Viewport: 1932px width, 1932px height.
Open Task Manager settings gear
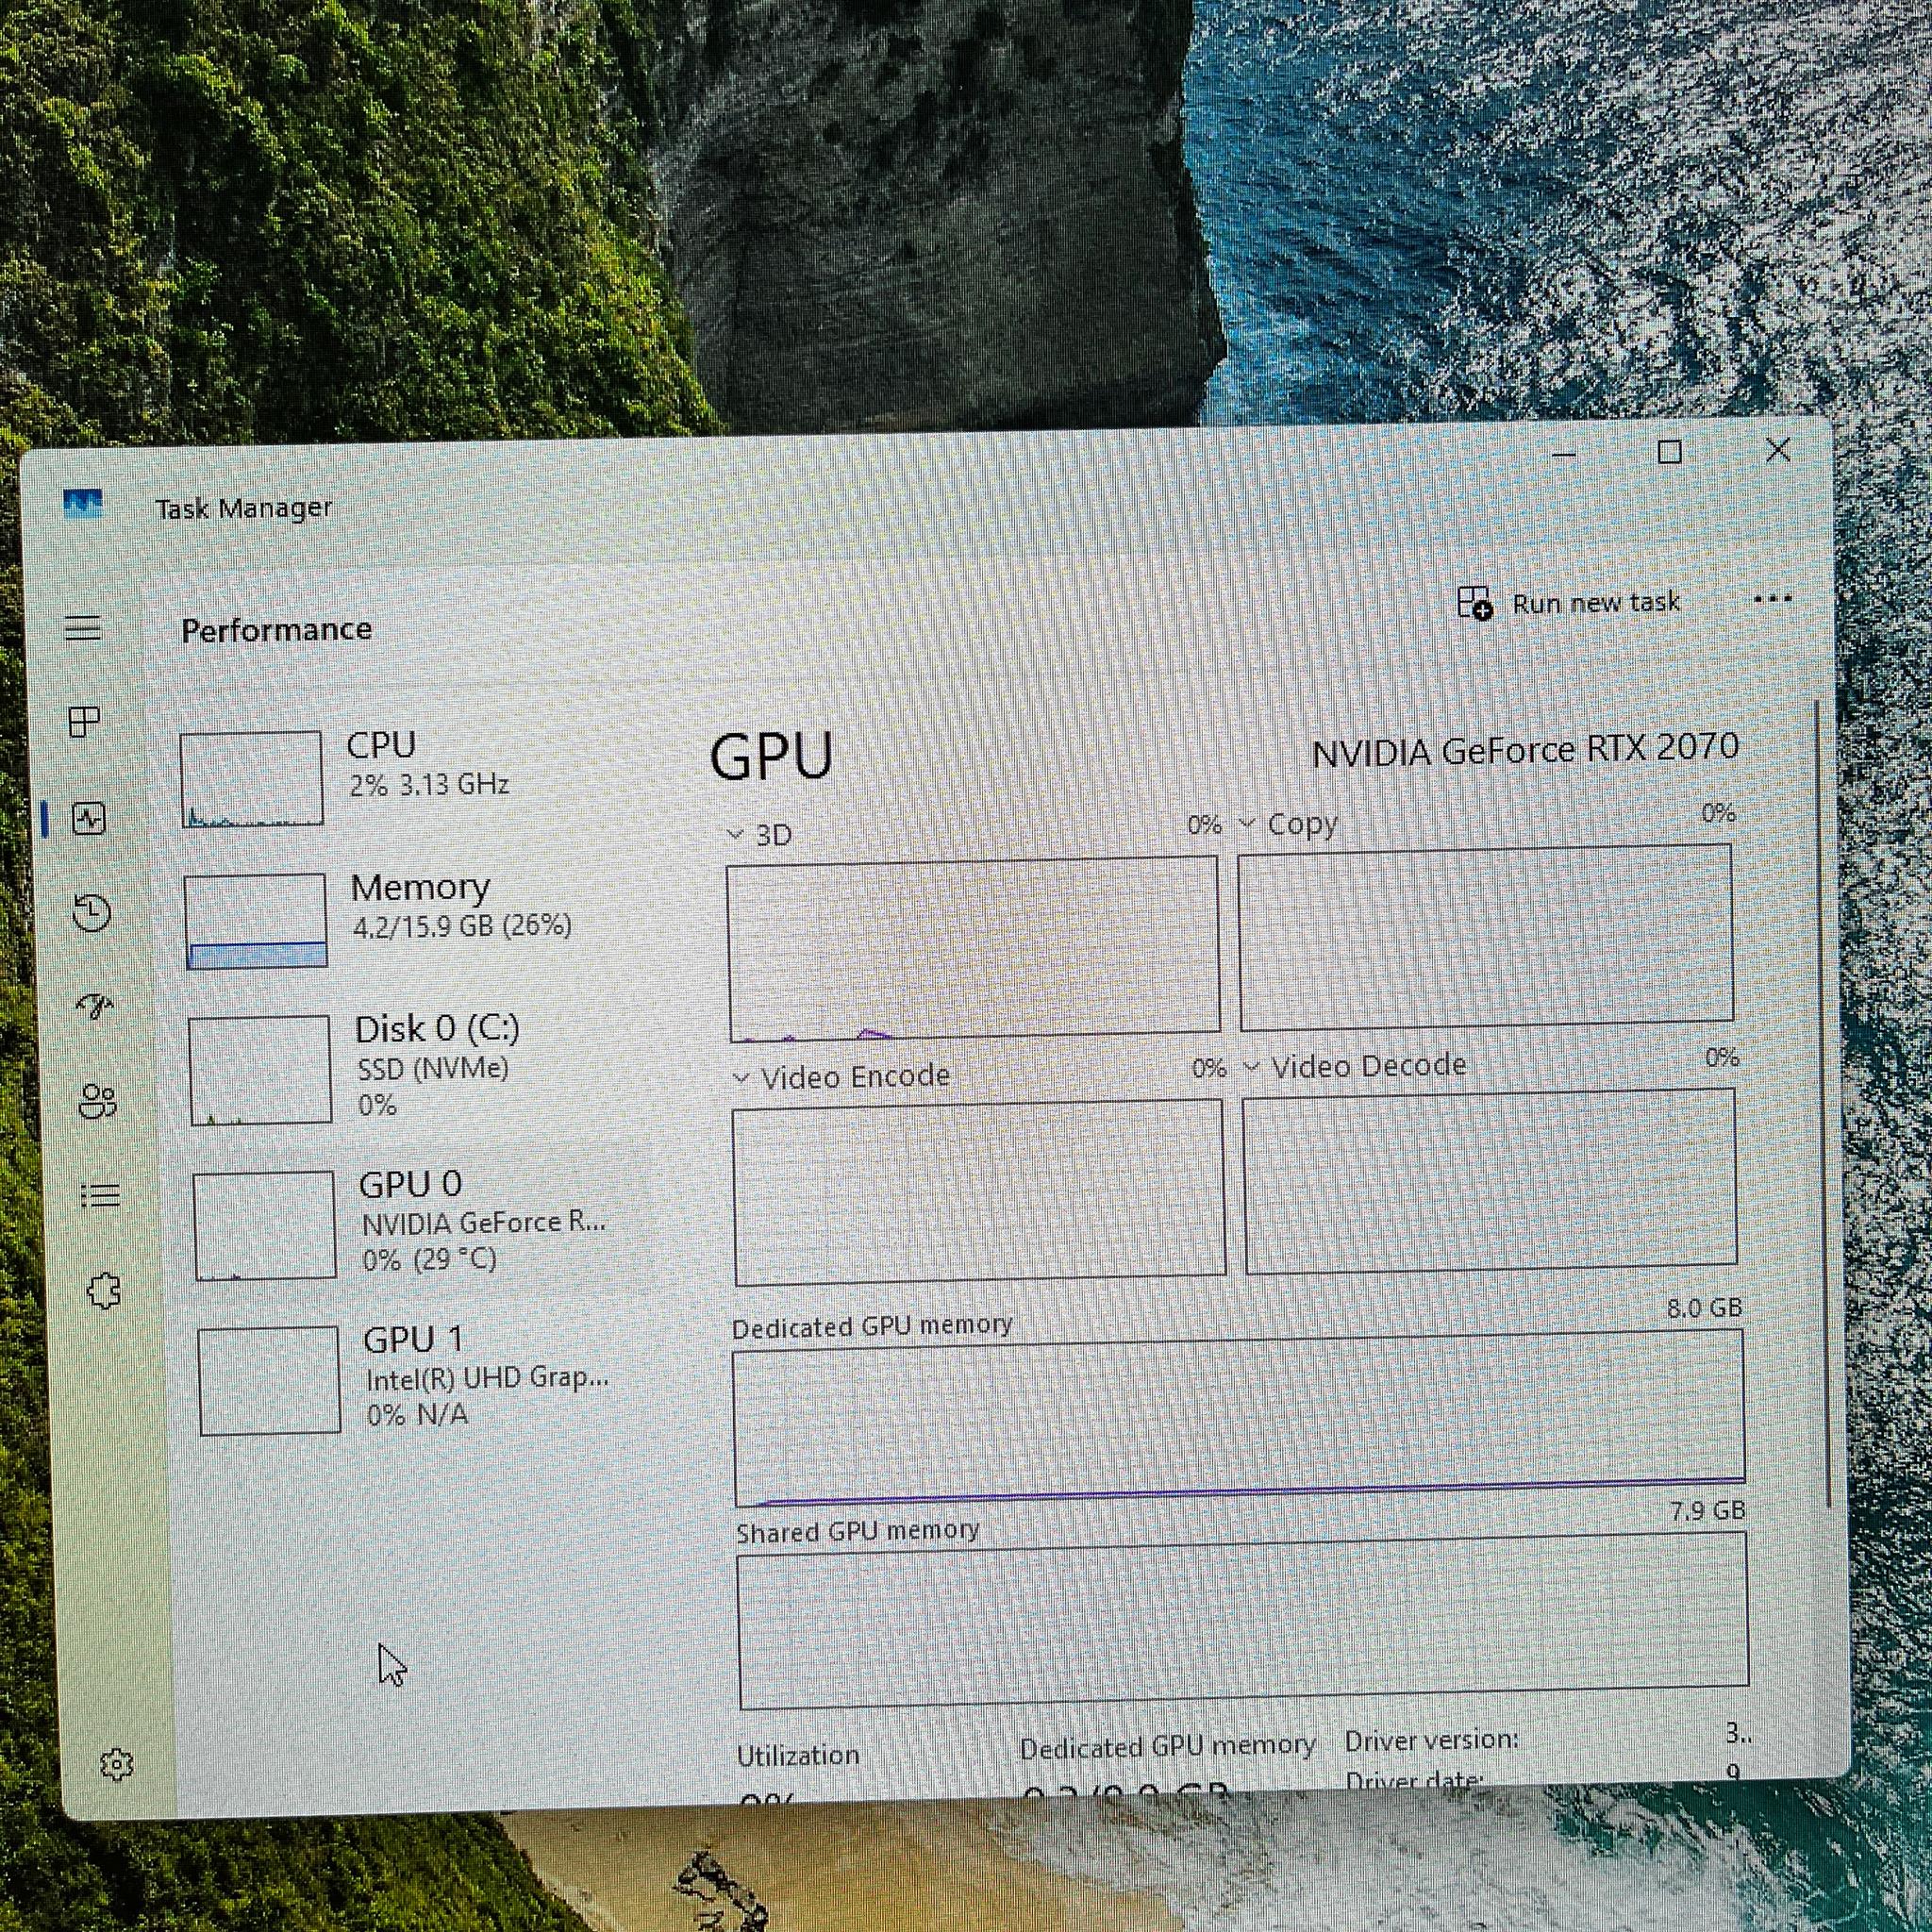[x=117, y=1764]
